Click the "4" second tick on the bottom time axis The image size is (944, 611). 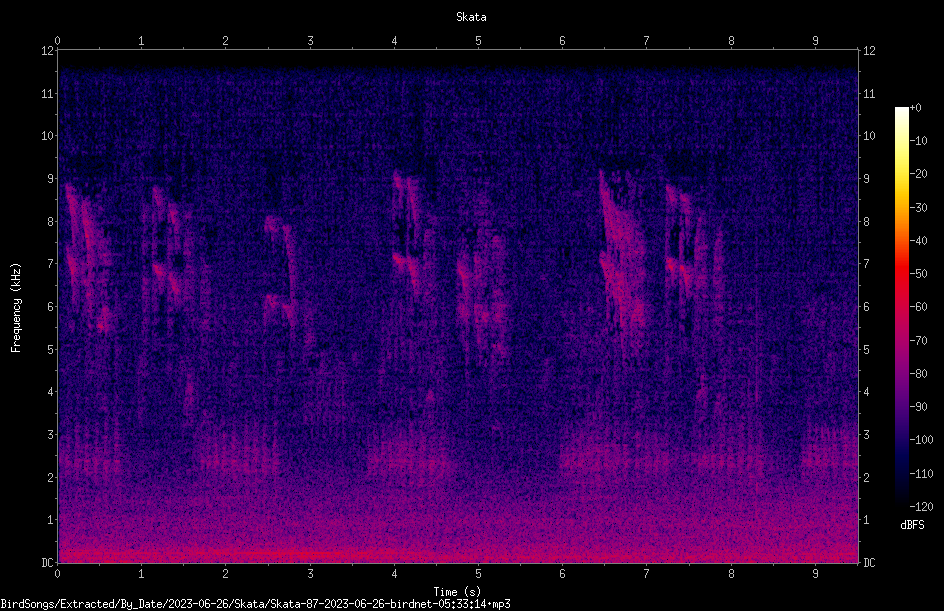(394, 574)
